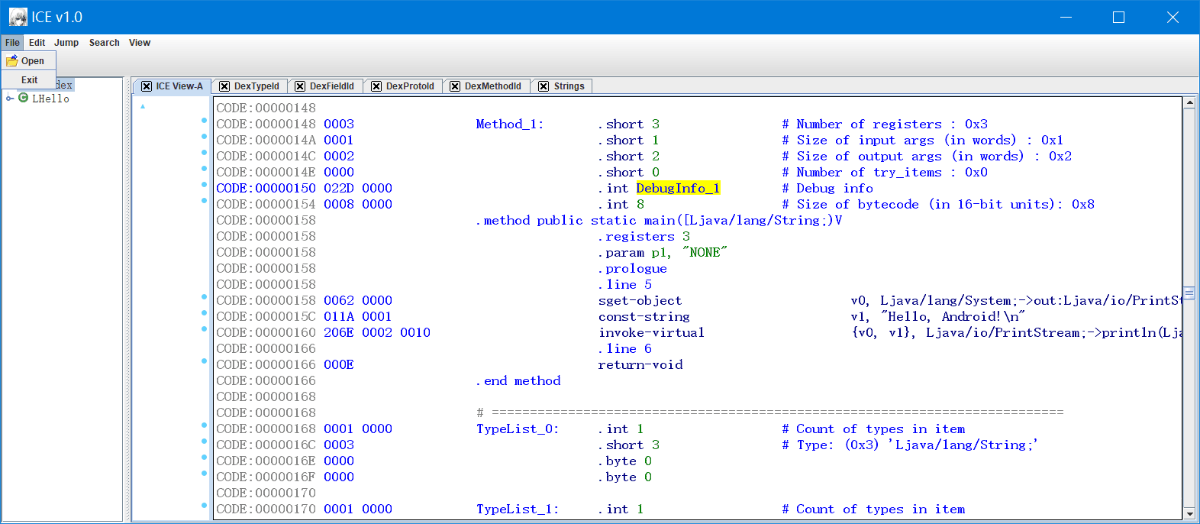Switch to the Strings tab
The height and width of the screenshot is (524, 1200).
563,86
